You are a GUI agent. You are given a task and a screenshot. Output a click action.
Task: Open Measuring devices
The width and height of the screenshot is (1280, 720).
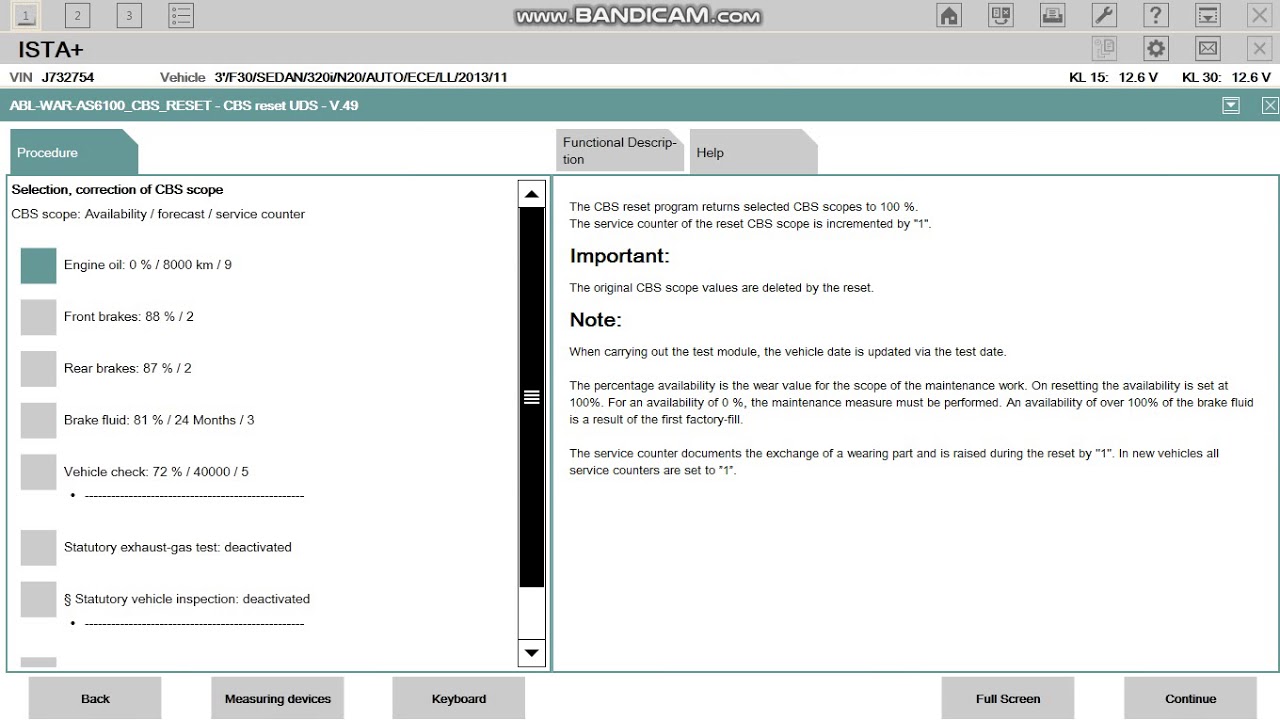click(x=278, y=698)
